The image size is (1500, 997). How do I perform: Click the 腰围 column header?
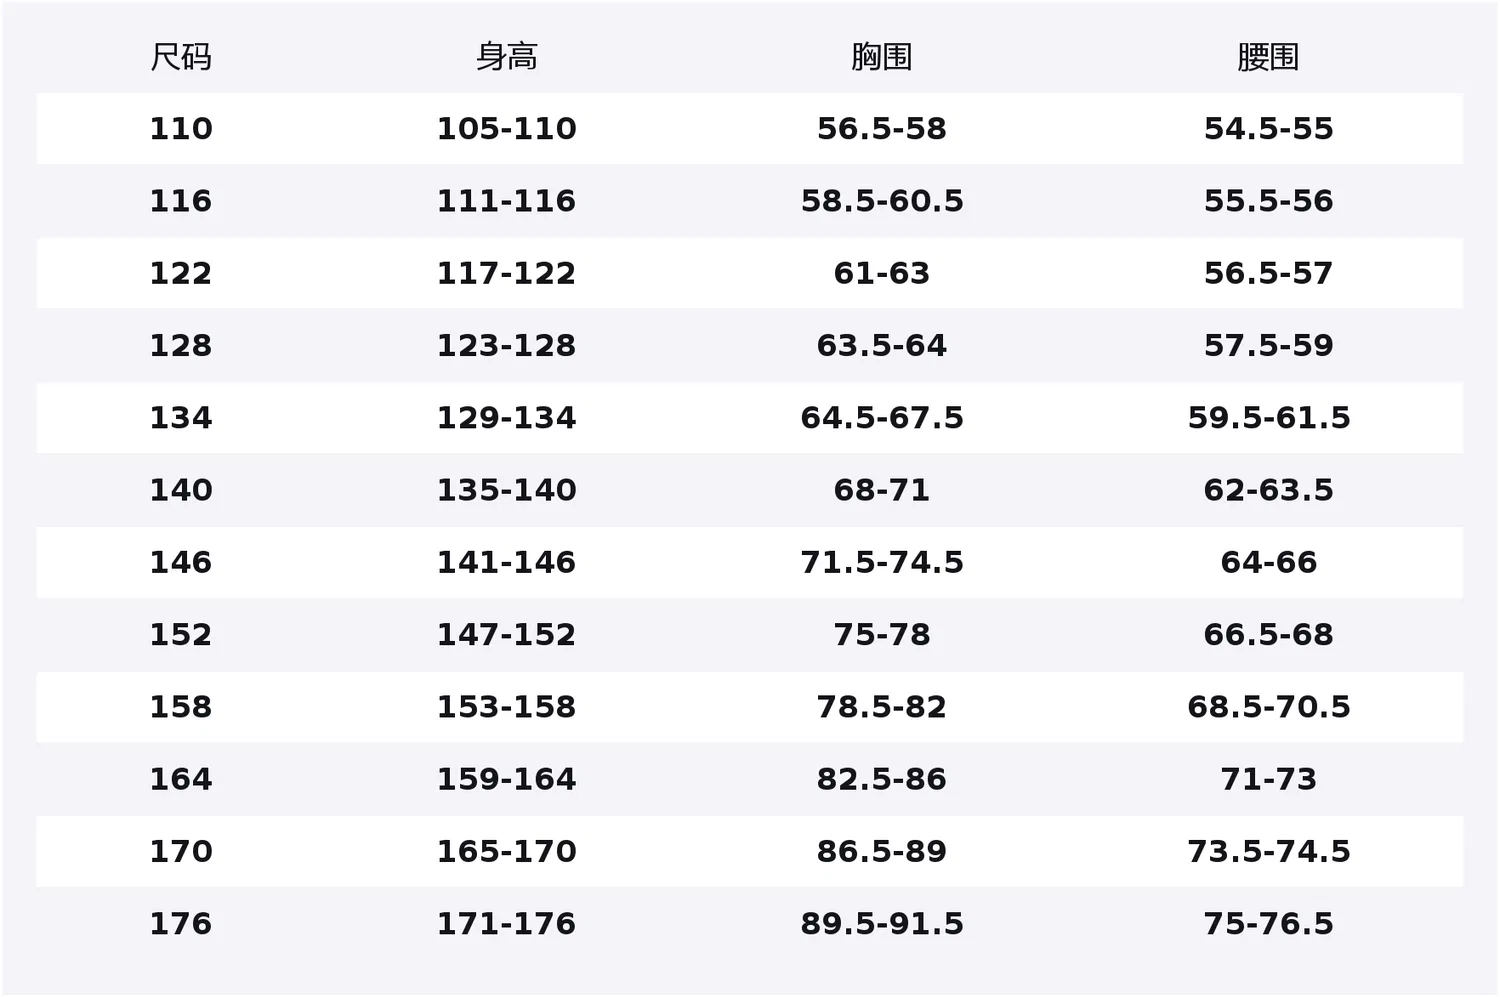[1268, 57]
